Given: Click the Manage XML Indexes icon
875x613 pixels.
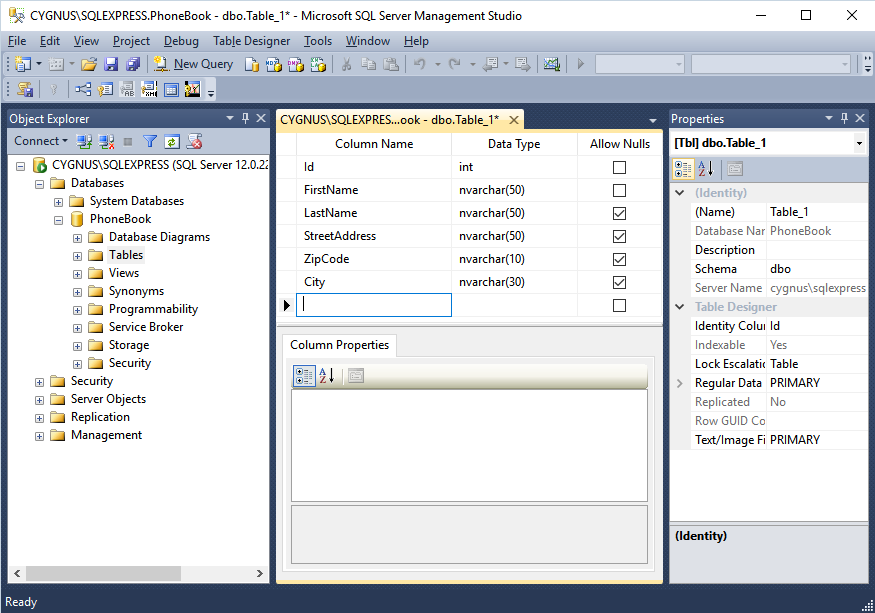Looking at the screenshot, I should pyautogui.click(x=149, y=89).
